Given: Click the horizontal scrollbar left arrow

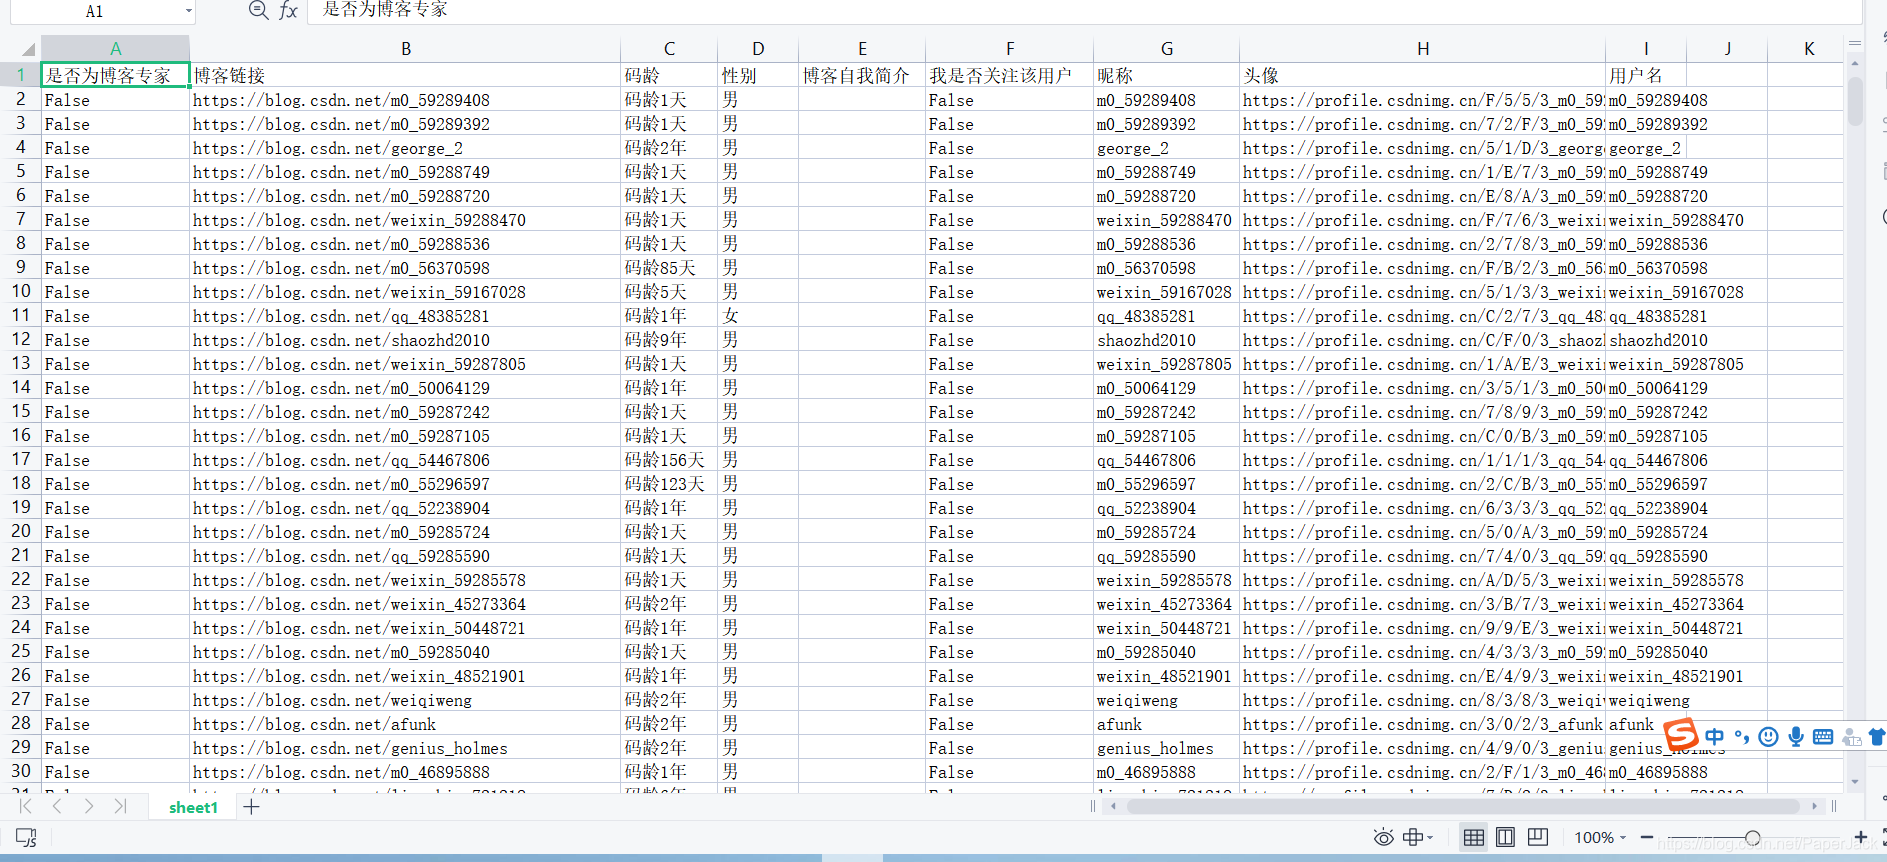Looking at the screenshot, I should tap(1112, 806).
